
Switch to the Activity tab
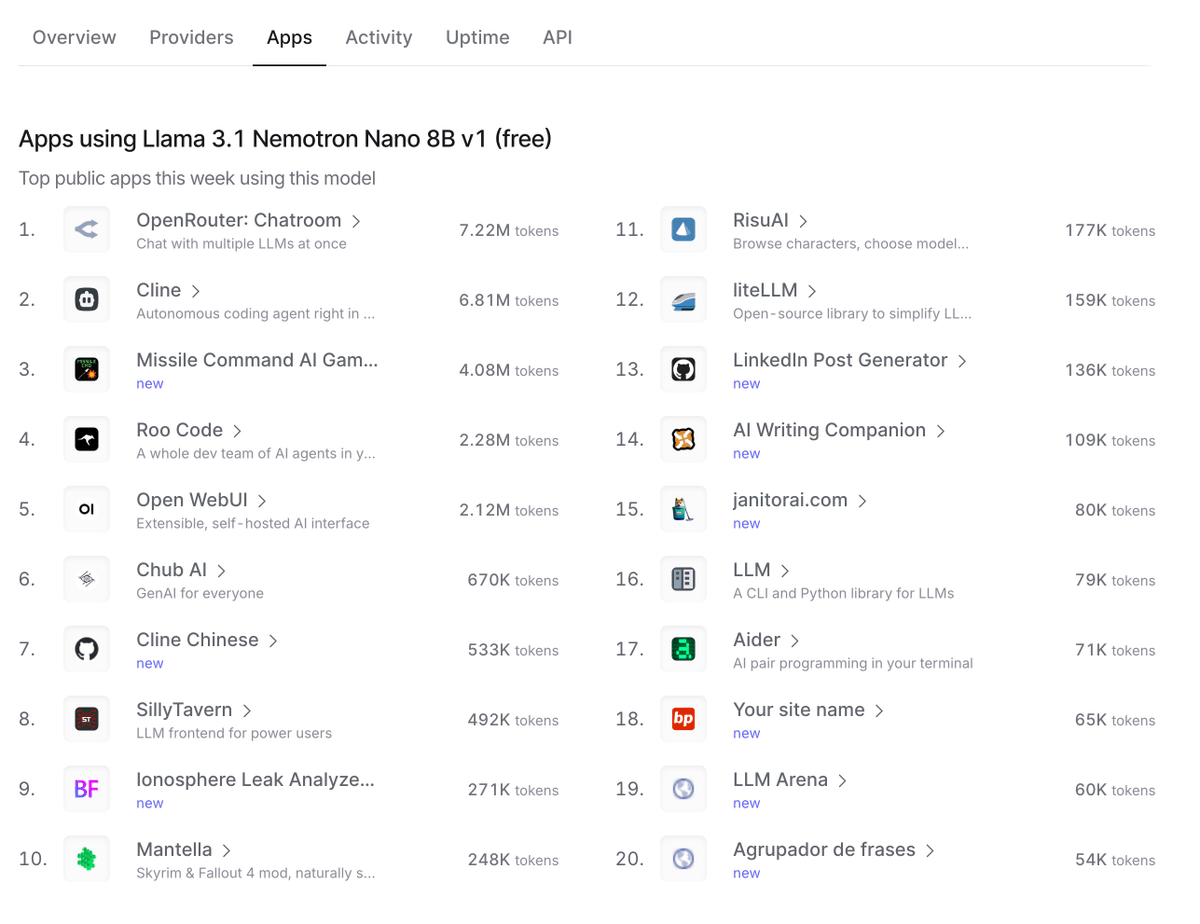(379, 37)
